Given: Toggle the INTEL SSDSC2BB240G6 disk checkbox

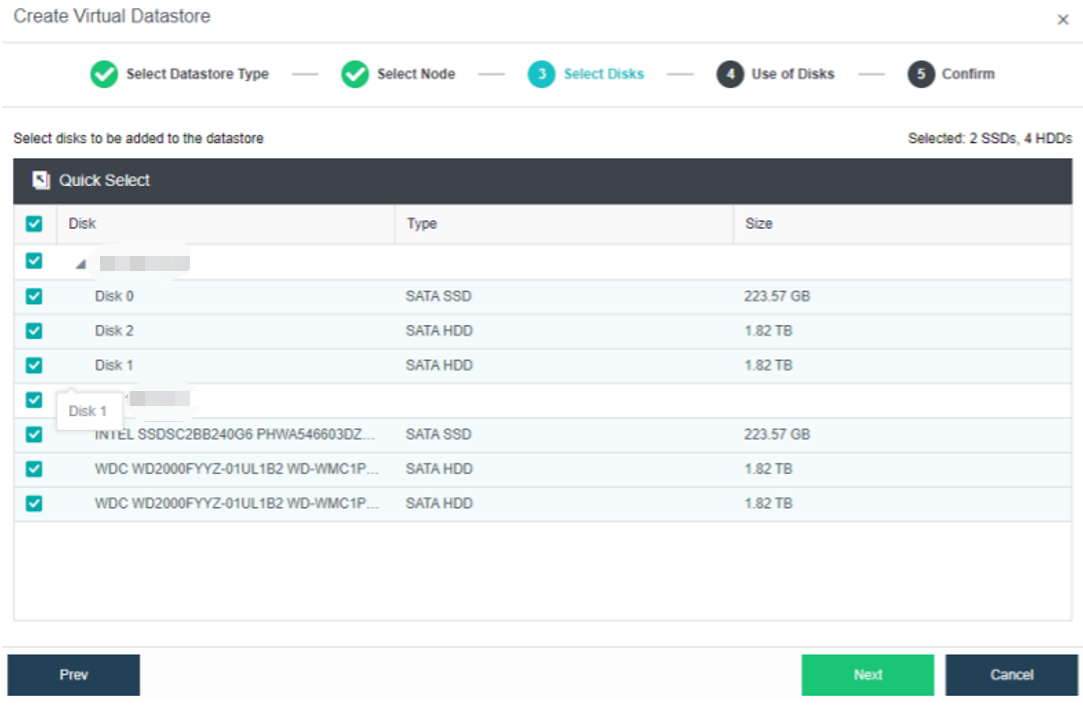Looking at the screenshot, I should pos(34,435).
